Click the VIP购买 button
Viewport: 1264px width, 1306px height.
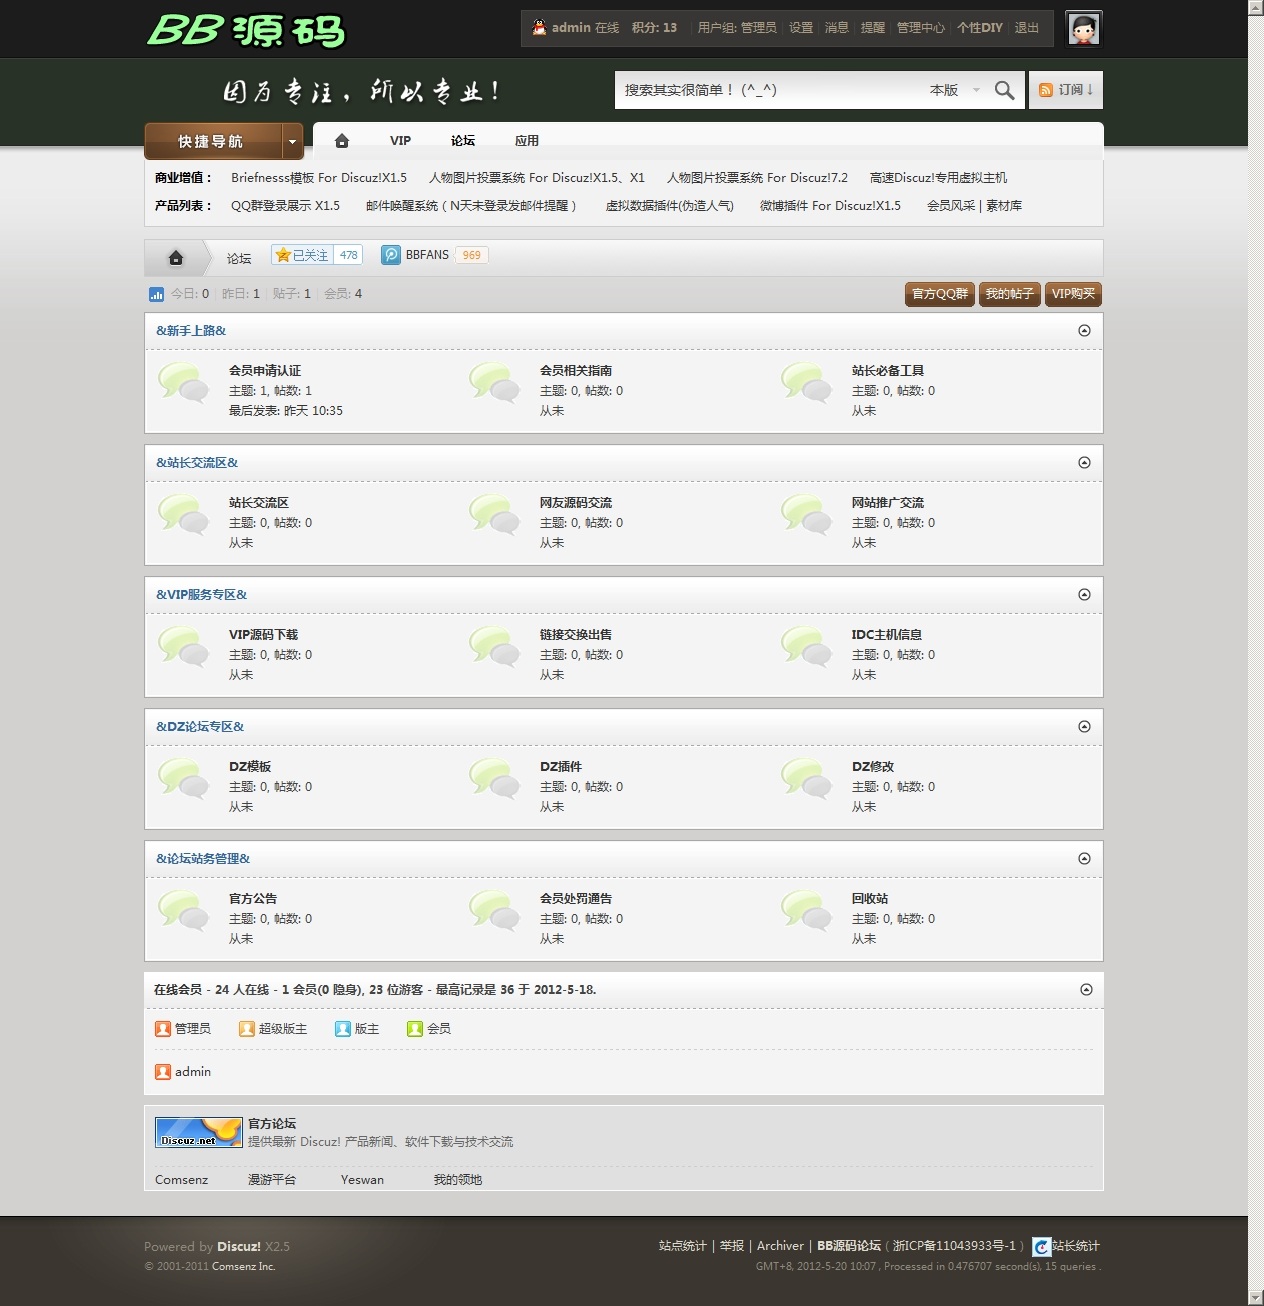1074,294
